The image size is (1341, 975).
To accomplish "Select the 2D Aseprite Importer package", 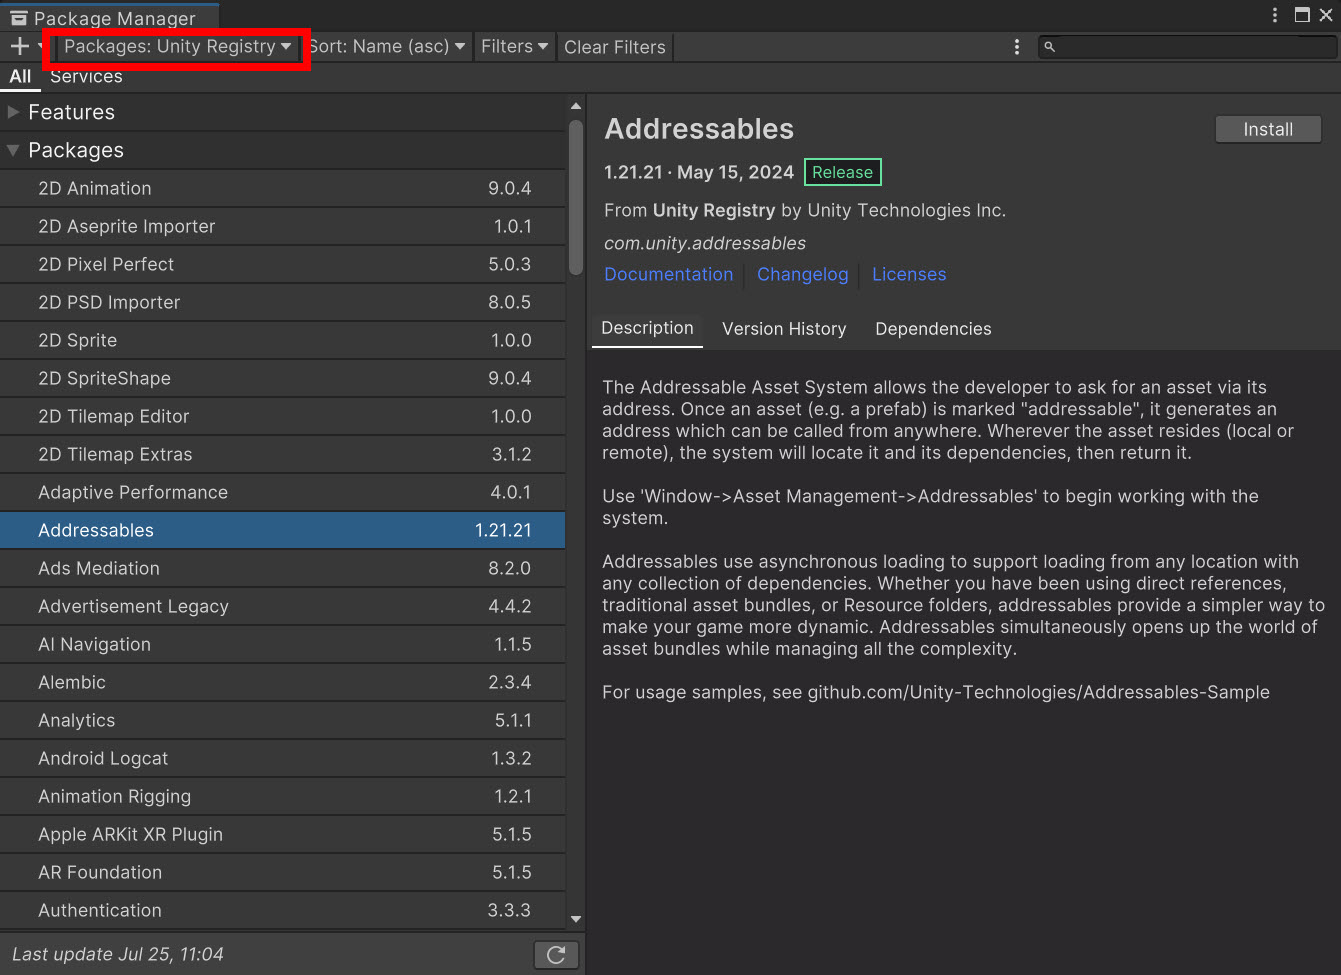I will (283, 226).
